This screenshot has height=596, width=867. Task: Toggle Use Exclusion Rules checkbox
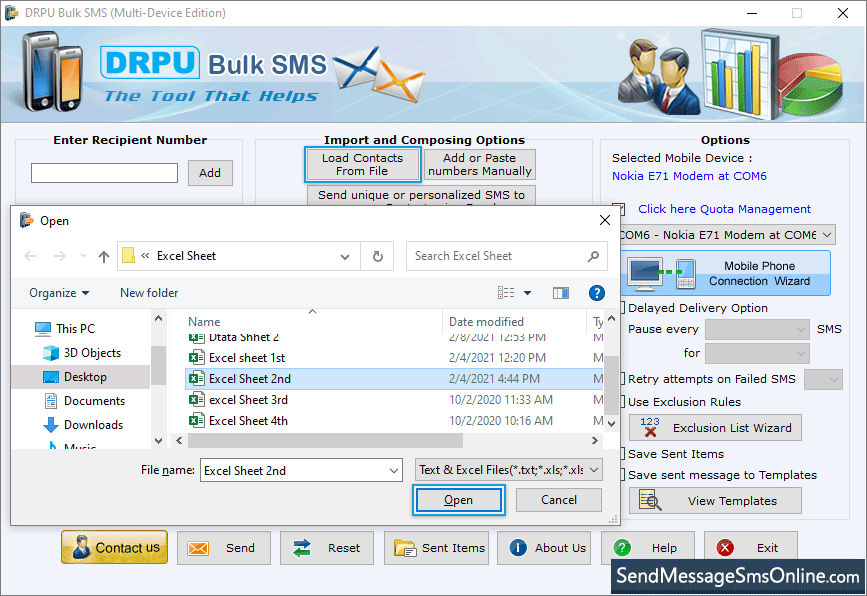coord(622,402)
